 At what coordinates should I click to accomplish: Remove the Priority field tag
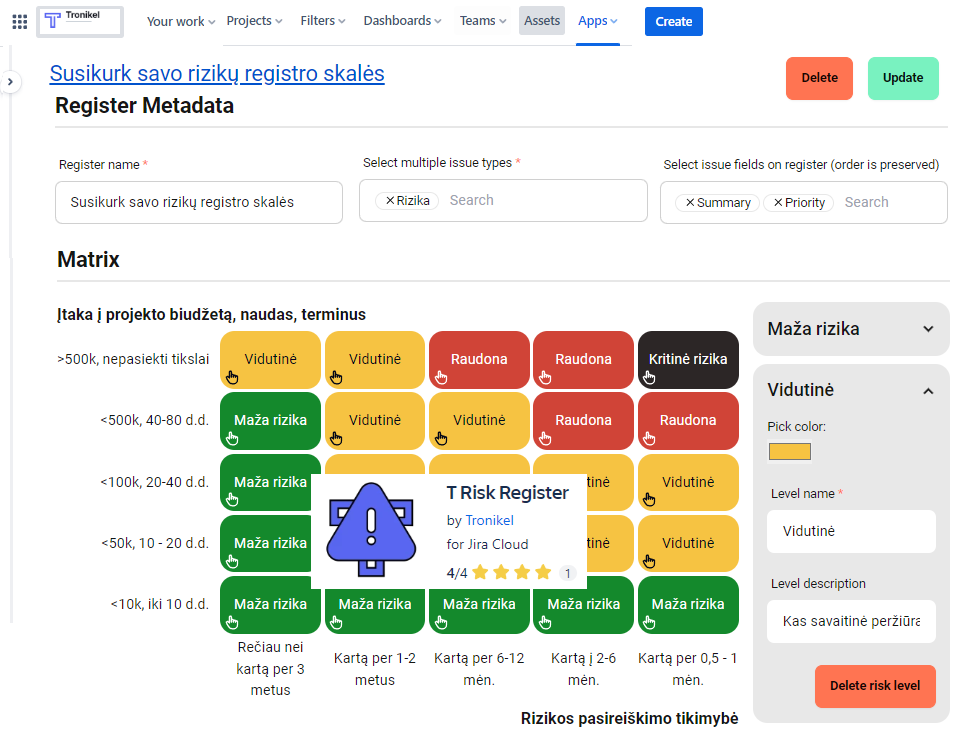pyautogui.click(x=778, y=202)
